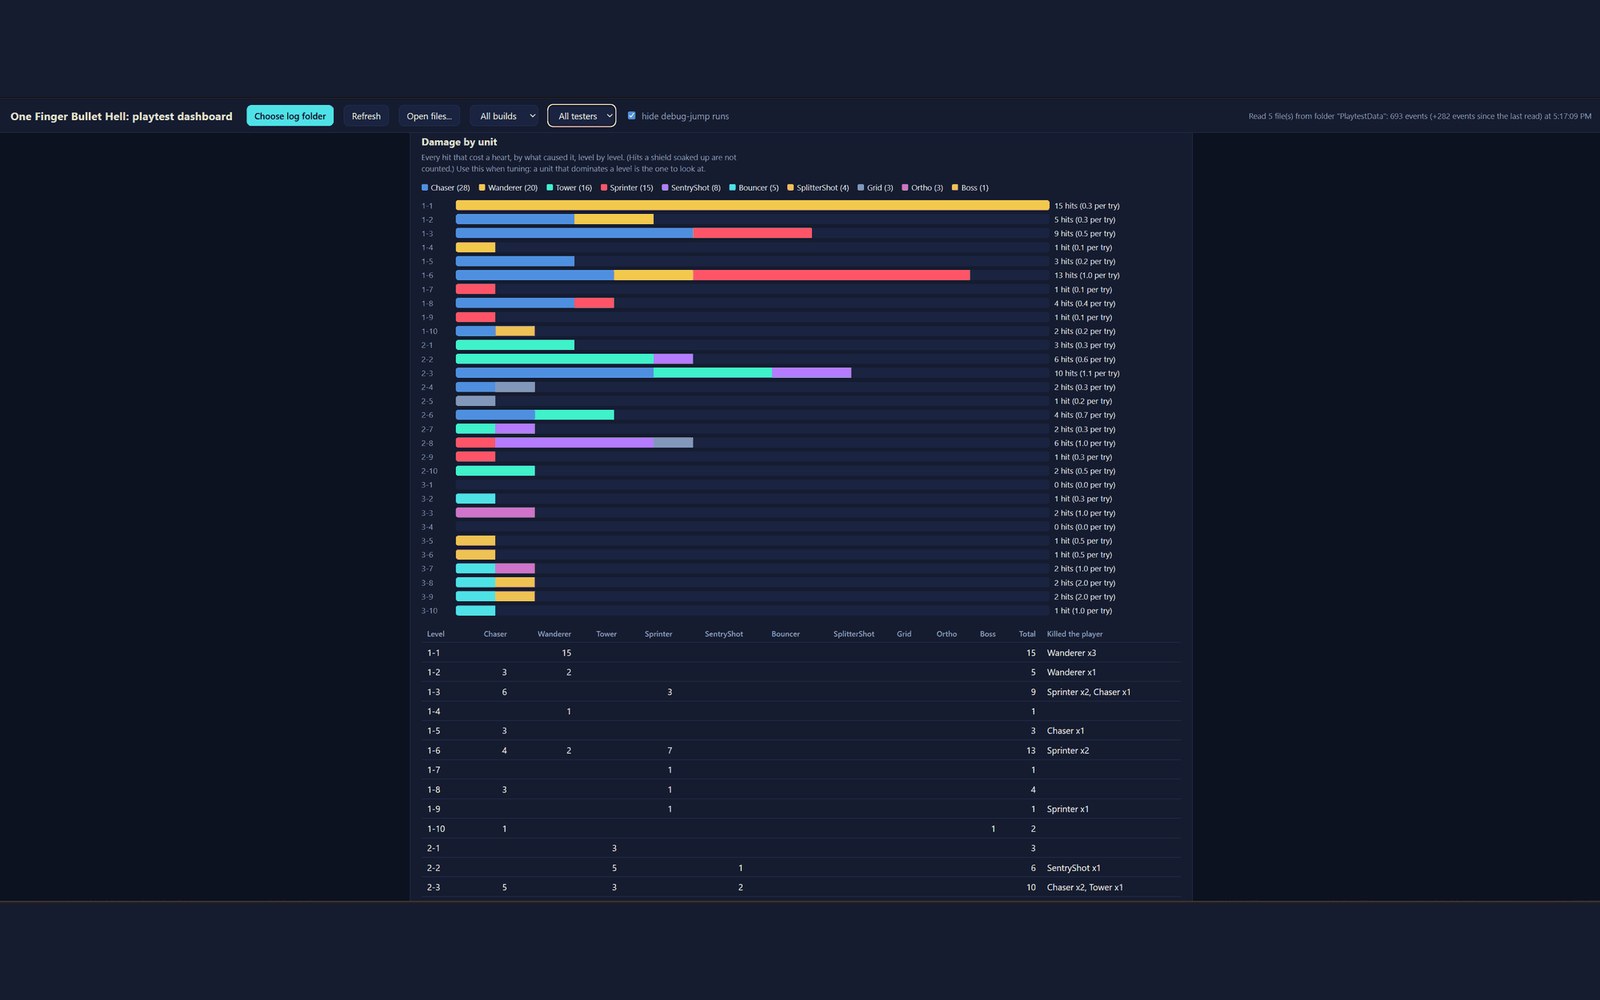Click the 'Damage by unit' heading

[459, 142]
